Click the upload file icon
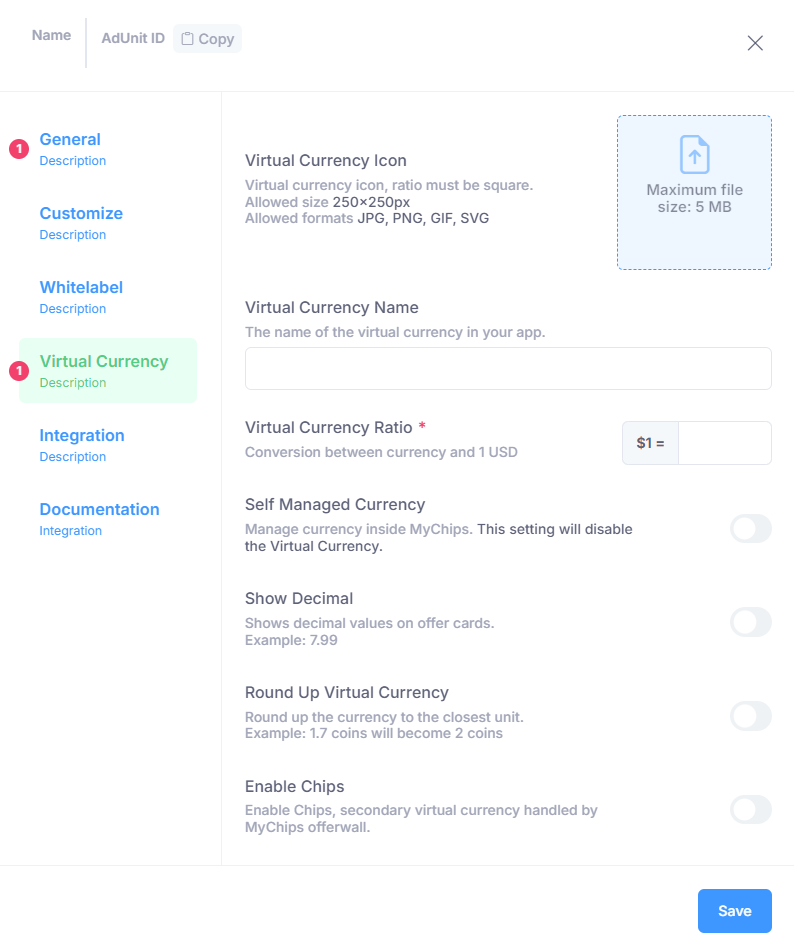This screenshot has height=943, width=794. [x=694, y=155]
